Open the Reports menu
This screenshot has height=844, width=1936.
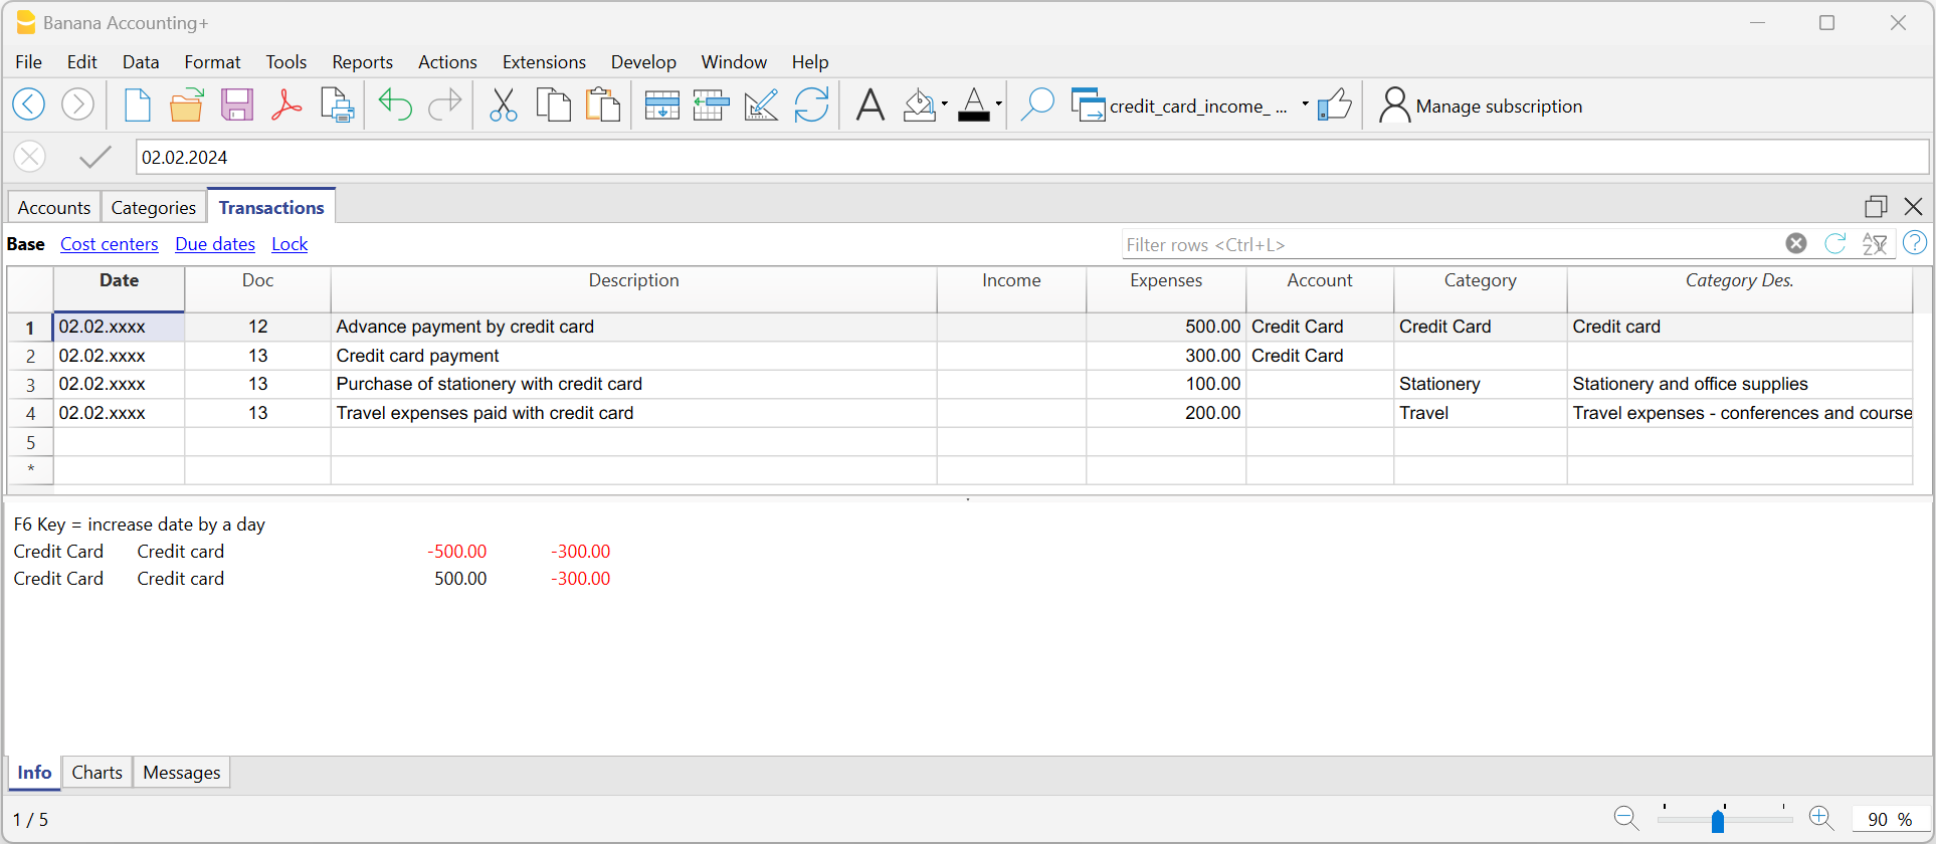[362, 62]
